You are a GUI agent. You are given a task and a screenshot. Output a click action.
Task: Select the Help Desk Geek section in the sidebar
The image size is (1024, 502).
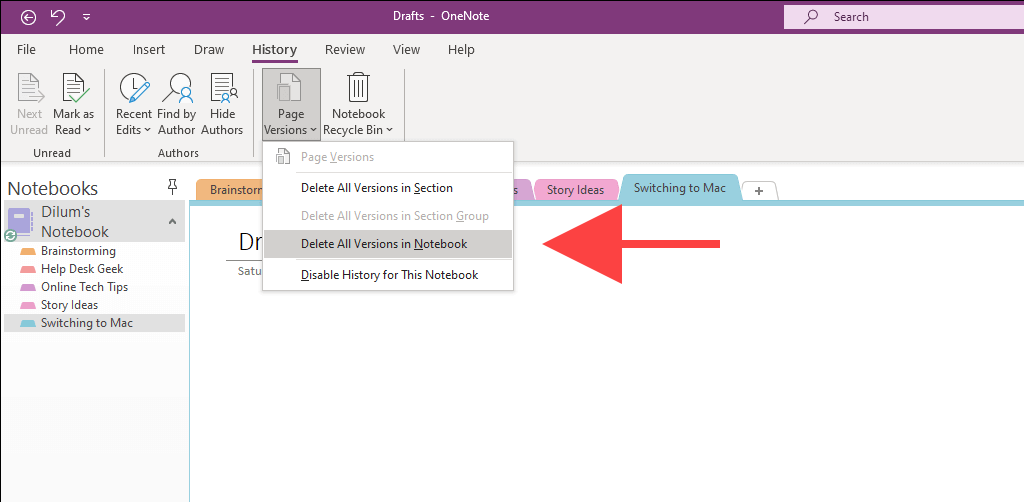click(82, 269)
